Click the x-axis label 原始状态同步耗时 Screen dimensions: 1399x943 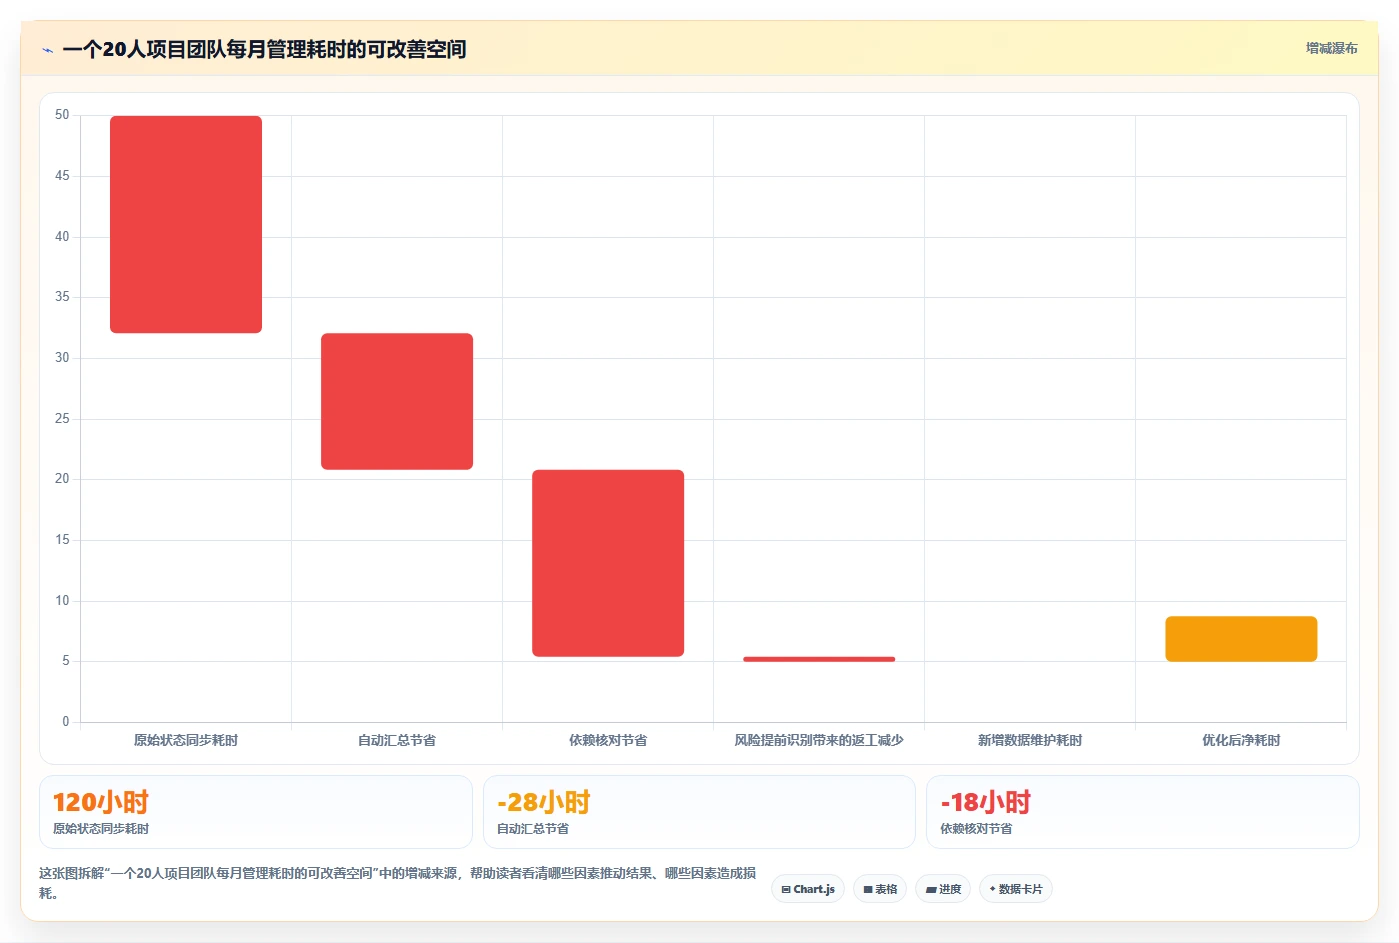[186, 740]
